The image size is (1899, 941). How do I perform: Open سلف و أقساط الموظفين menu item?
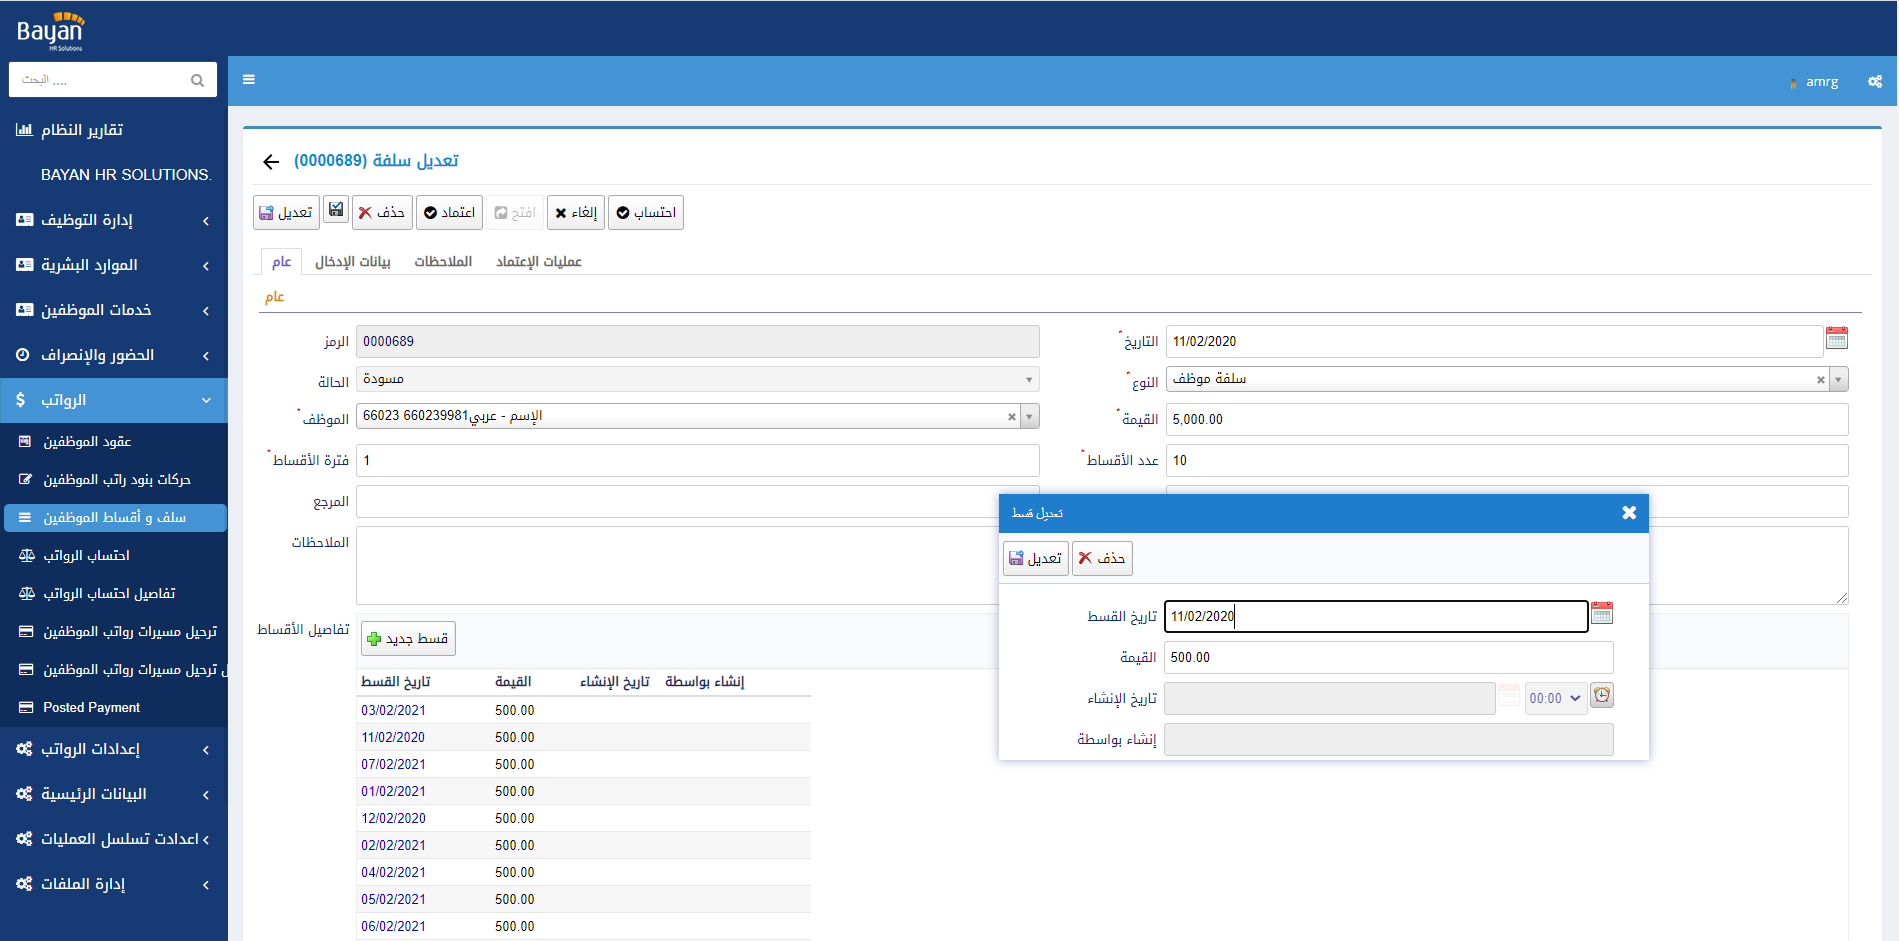115,518
